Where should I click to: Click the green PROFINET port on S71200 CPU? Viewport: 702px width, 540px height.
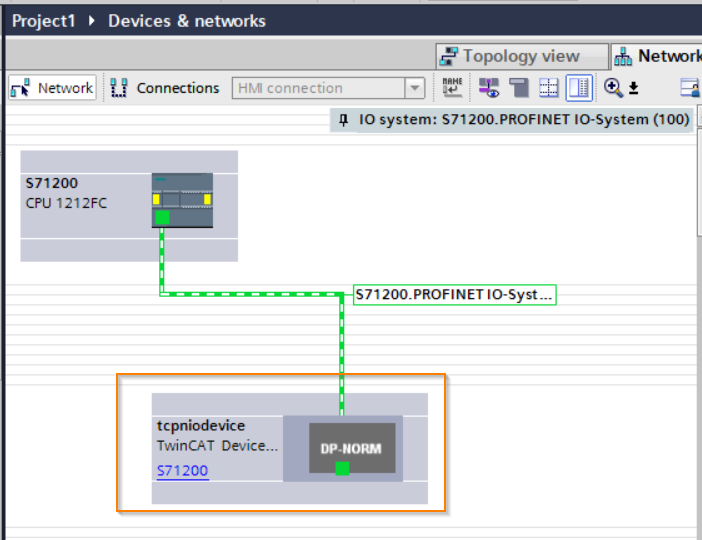pos(162,218)
